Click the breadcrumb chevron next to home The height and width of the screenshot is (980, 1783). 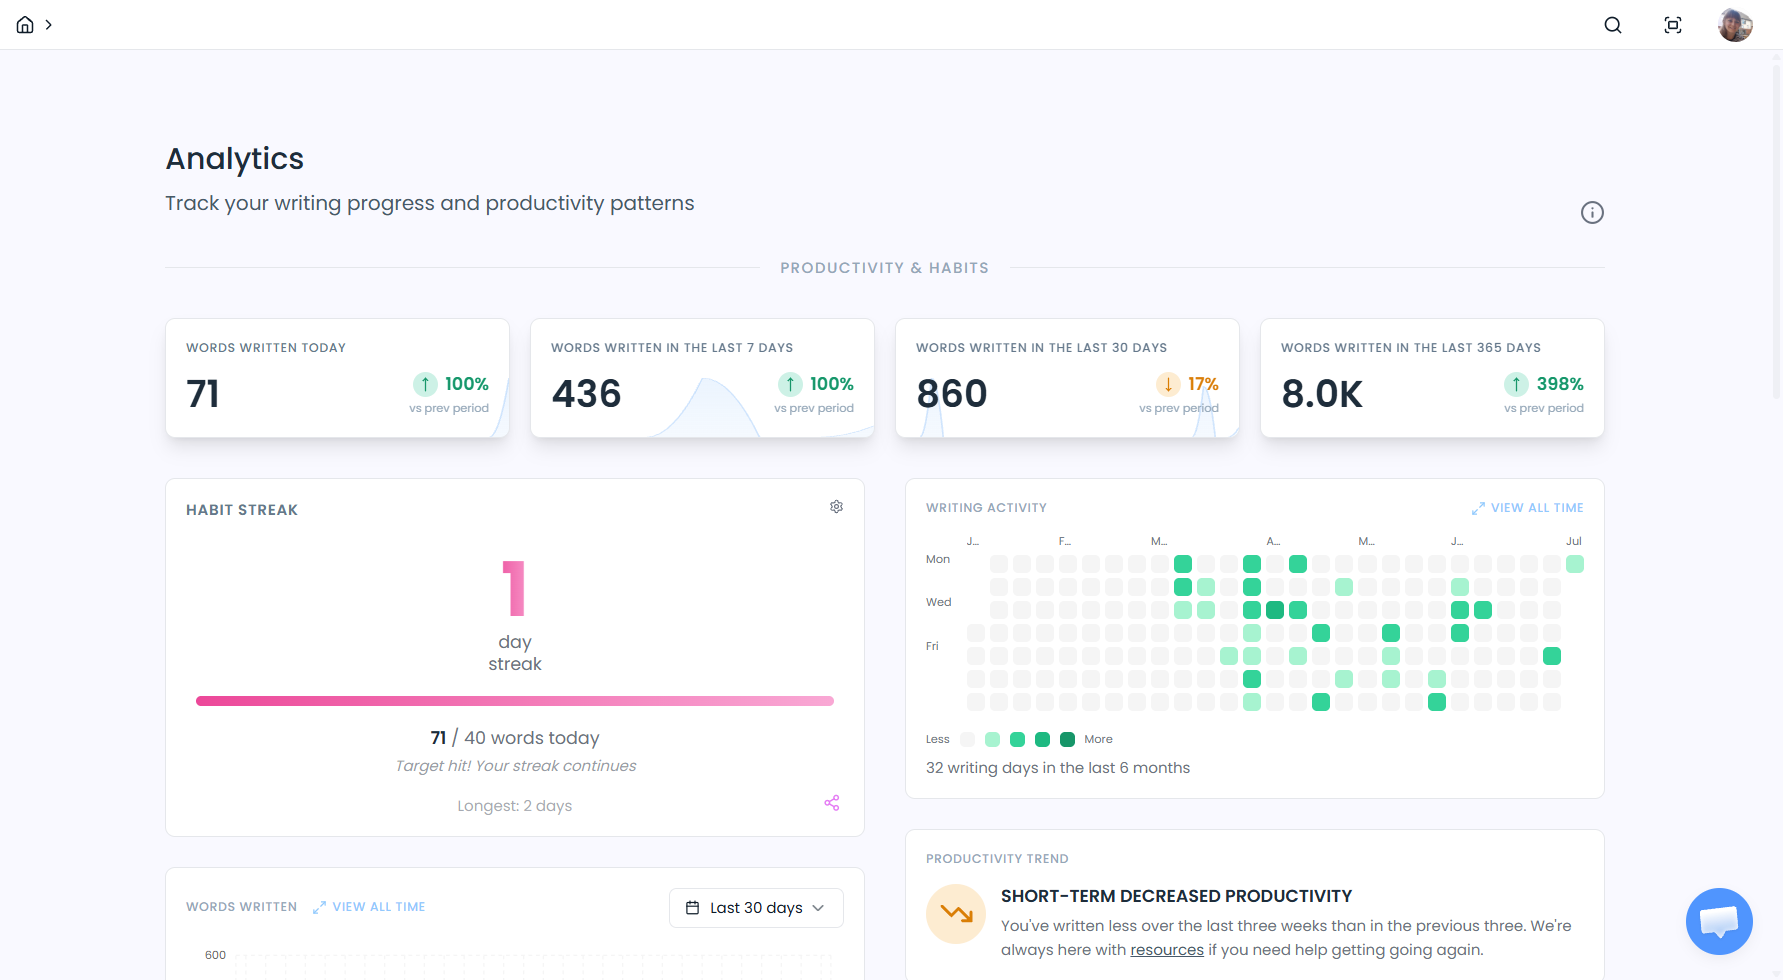click(48, 25)
